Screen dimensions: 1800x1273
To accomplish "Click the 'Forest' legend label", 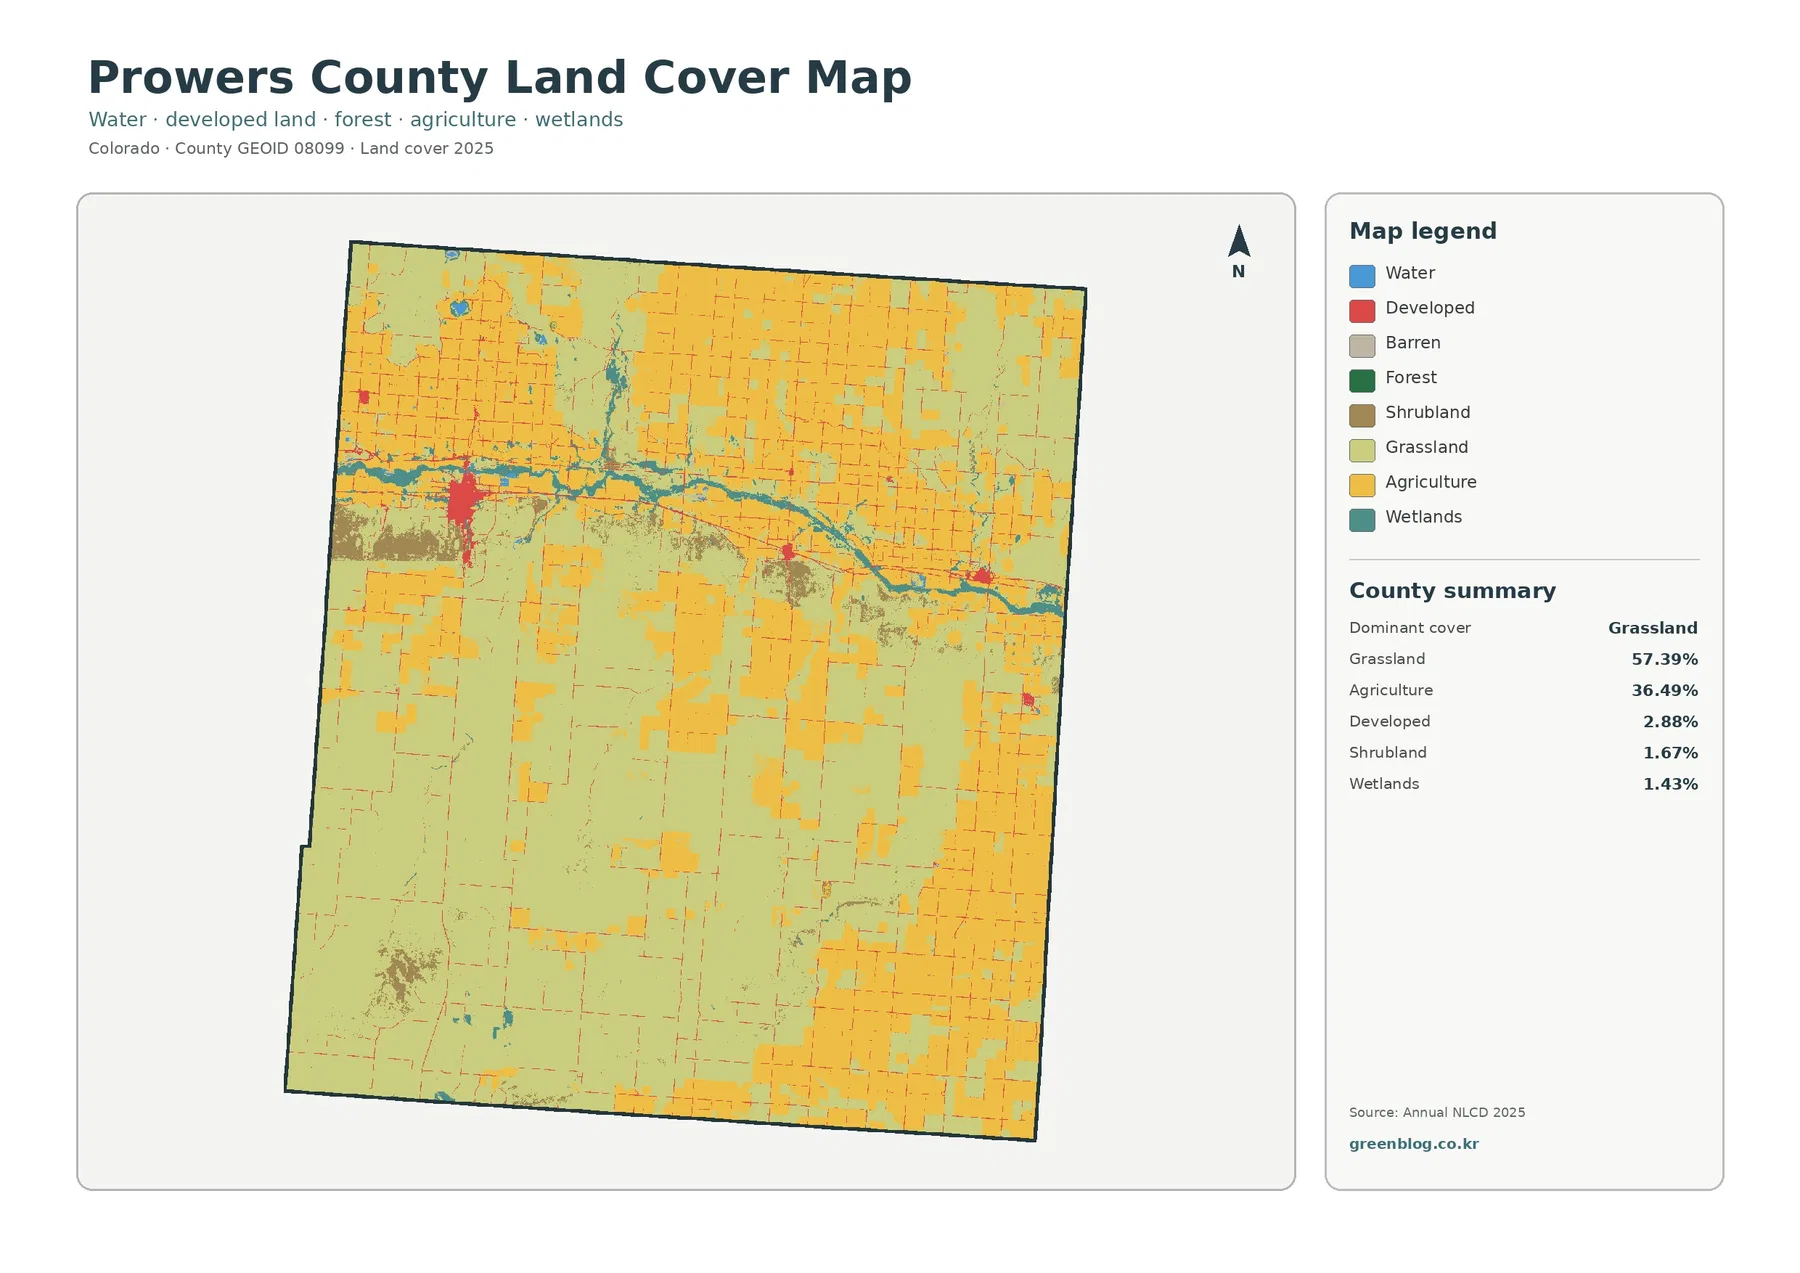I will [x=1411, y=378].
